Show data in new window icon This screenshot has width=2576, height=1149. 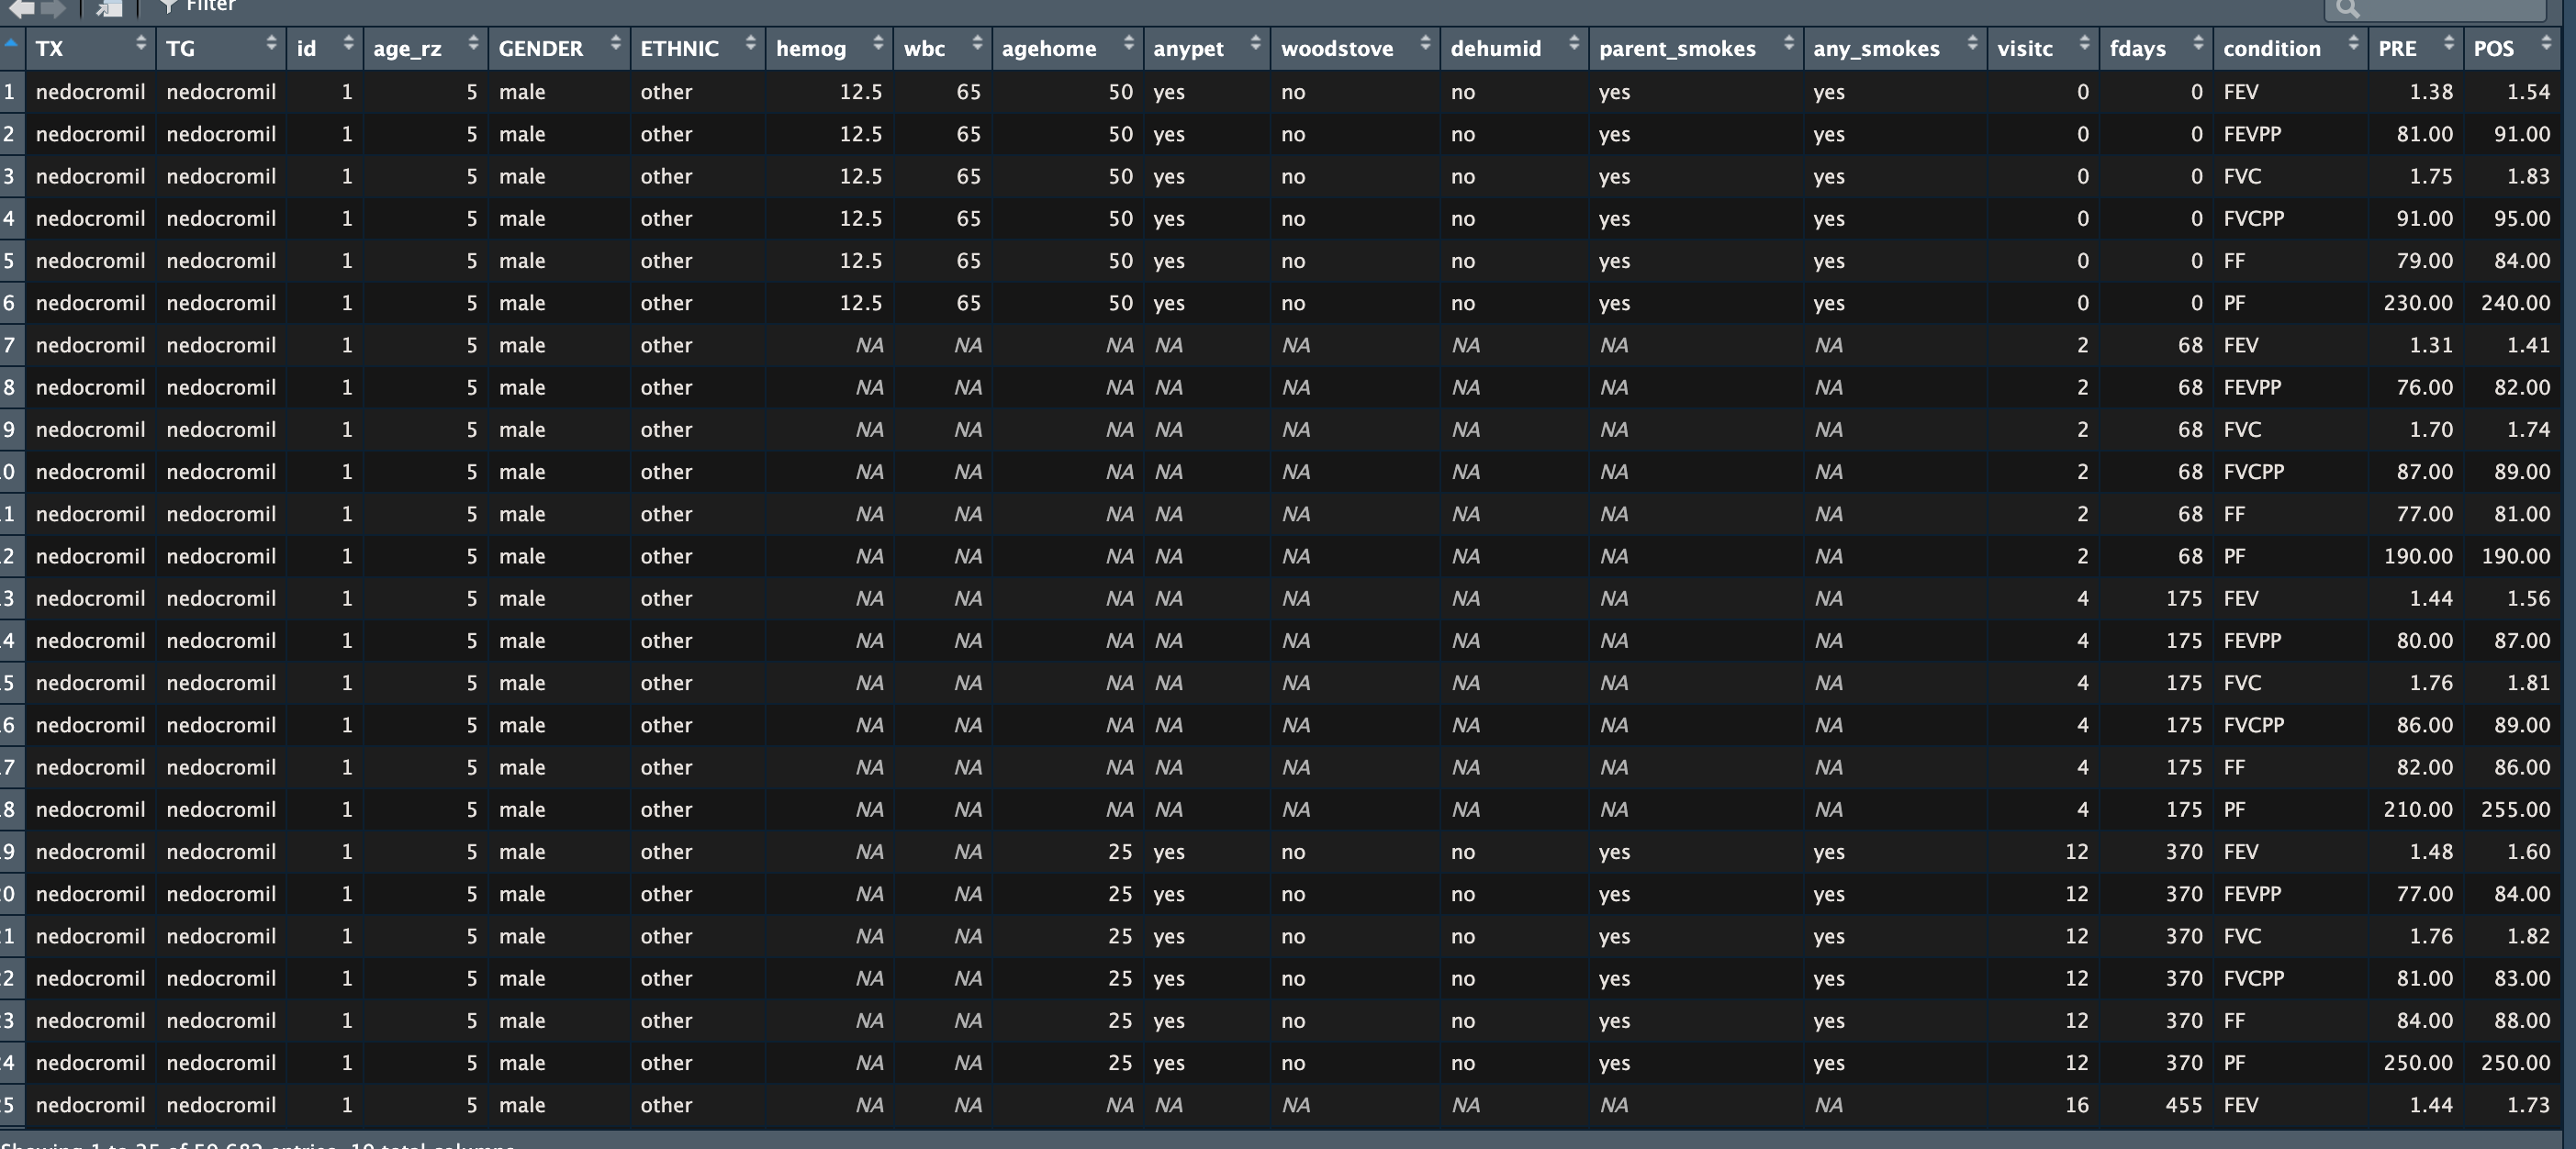pos(109,8)
